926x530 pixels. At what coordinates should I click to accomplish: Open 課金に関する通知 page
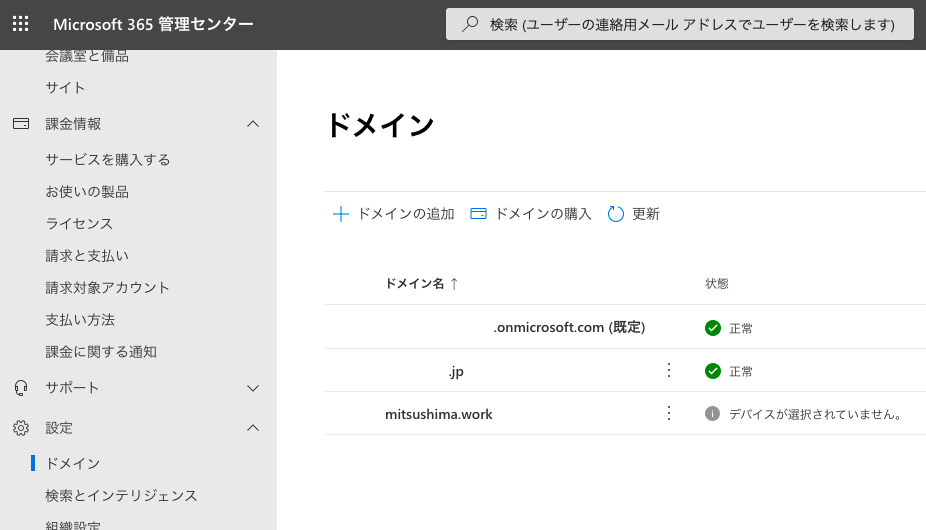pyautogui.click(x=101, y=352)
